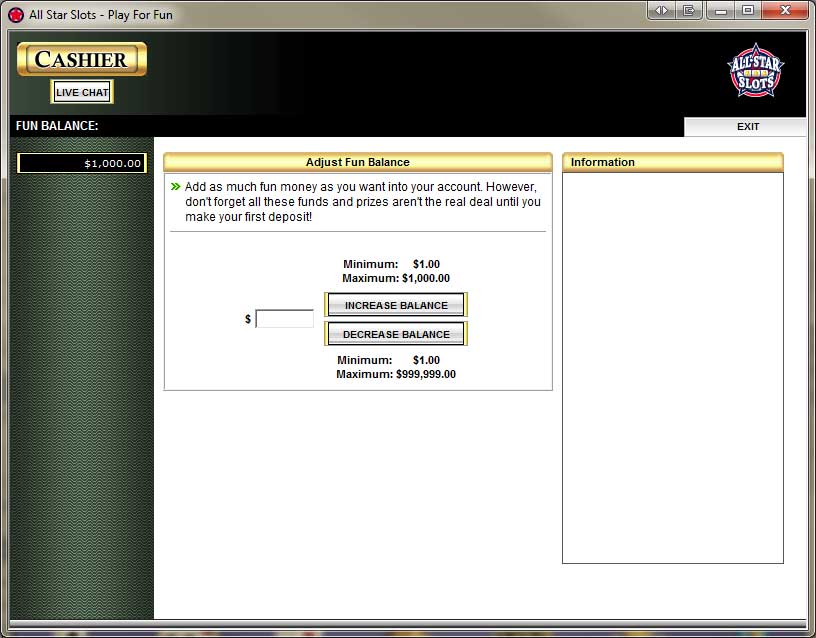Maximize the All Star Slots window

[748, 10]
